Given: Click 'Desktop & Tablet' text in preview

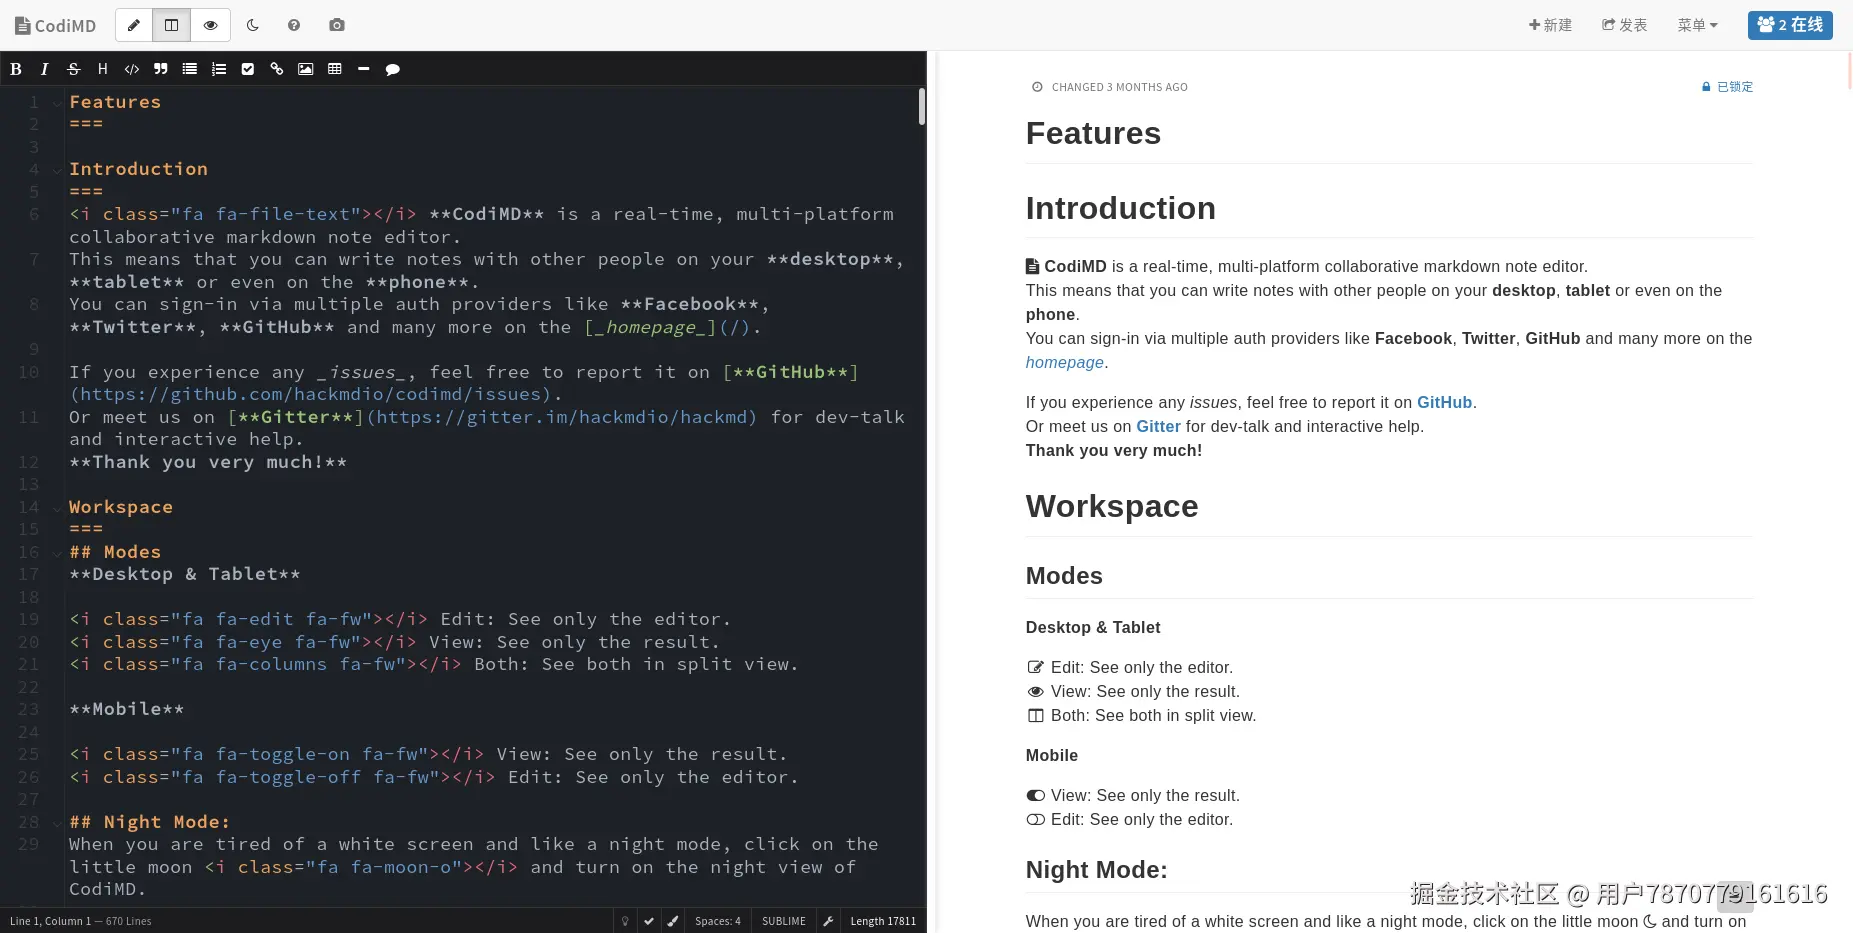Looking at the screenshot, I should pos(1093,628).
